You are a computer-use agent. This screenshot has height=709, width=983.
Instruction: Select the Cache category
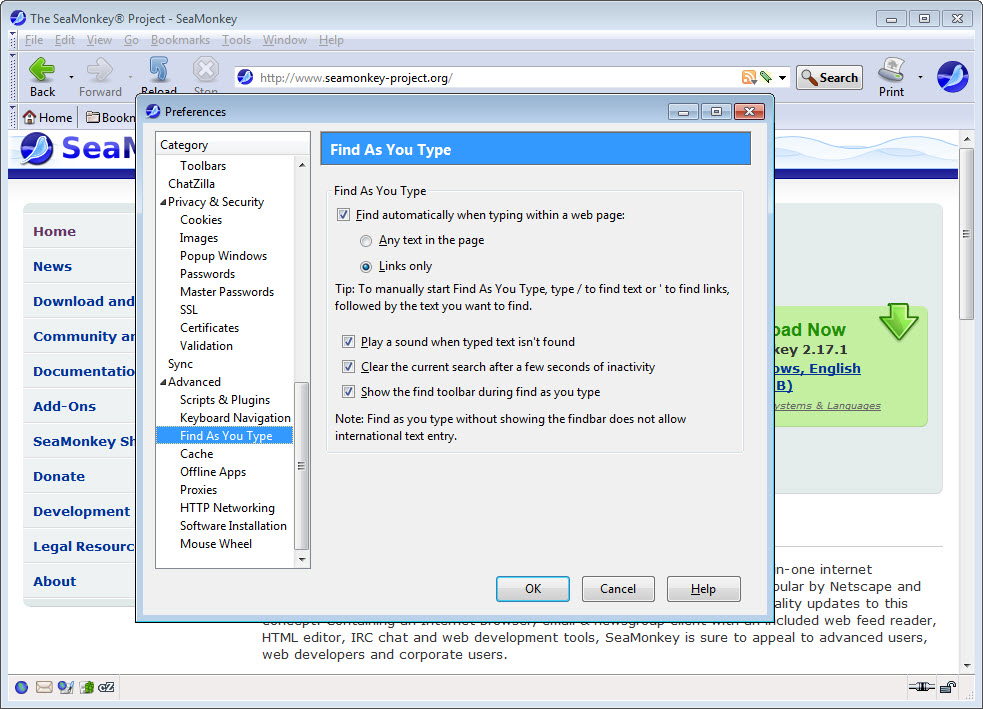pyautogui.click(x=196, y=454)
